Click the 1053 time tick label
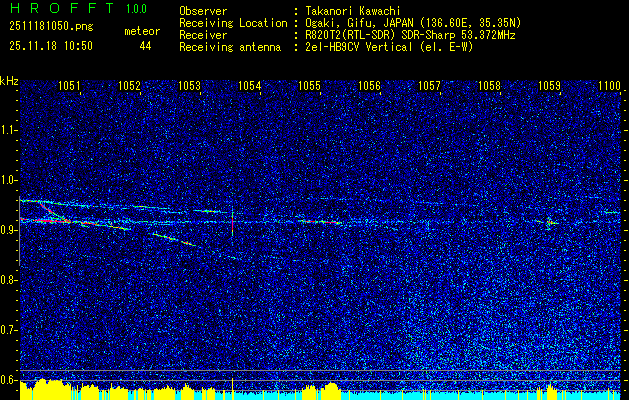Image resolution: width=629 pixels, height=400 pixels. (189, 85)
